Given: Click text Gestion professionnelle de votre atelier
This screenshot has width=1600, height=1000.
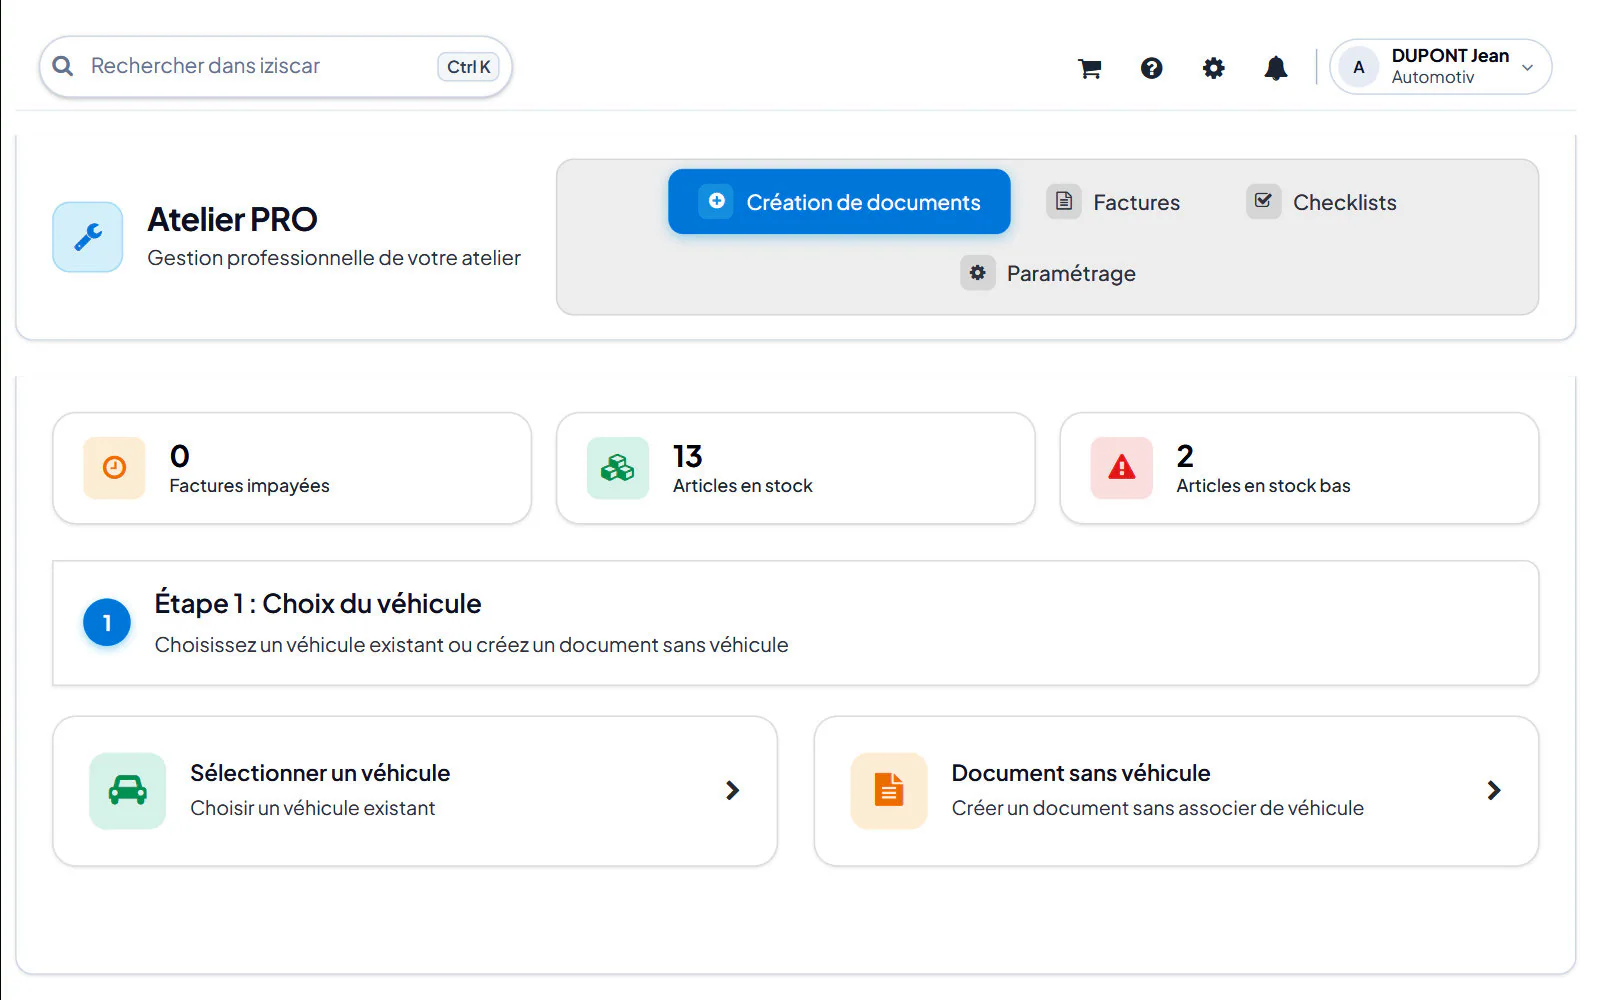Looking at the screenshot, I should (334, 258).
